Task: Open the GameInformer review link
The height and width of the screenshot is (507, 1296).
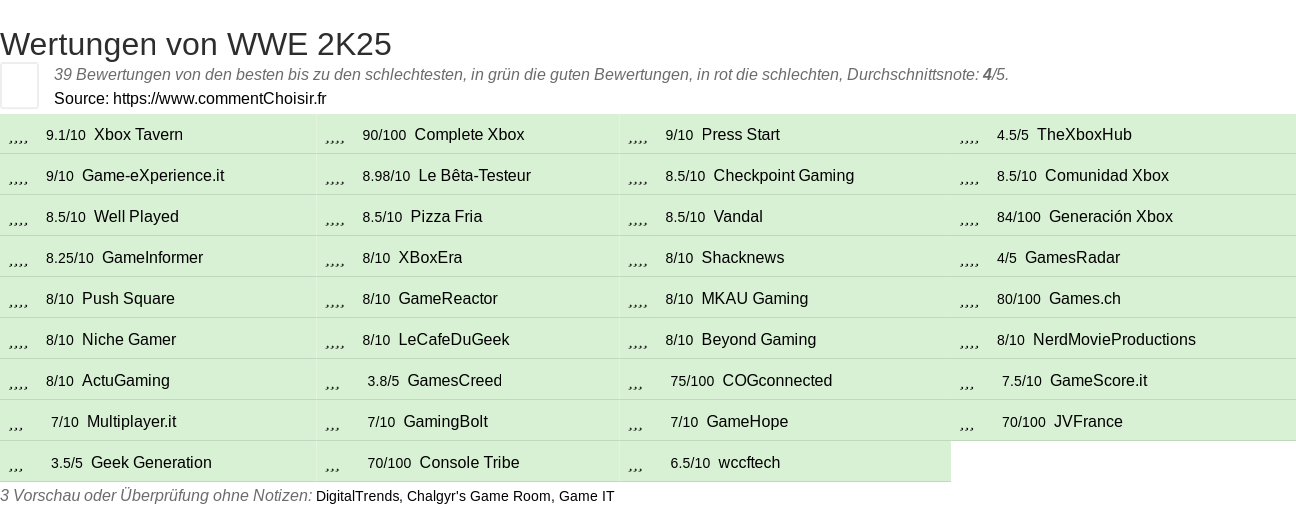Action: tap(152, 257)
